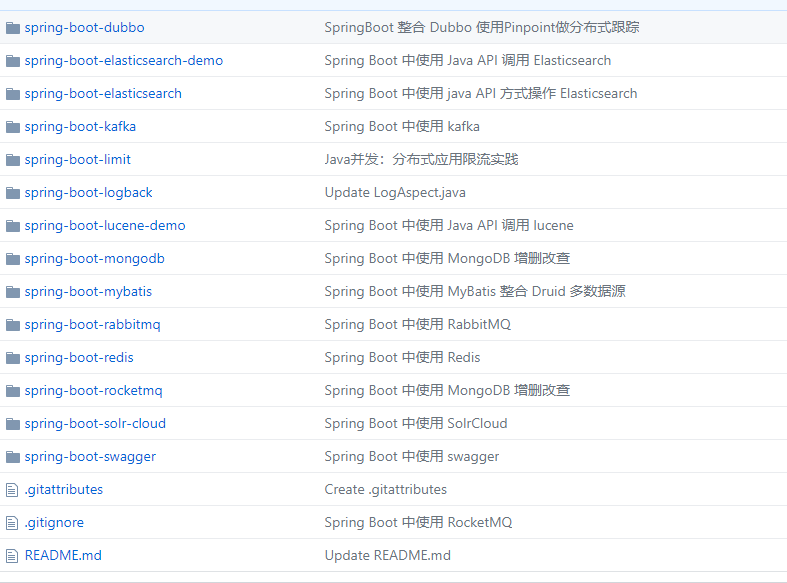Click the folder icon beside spring-boot-rabbitmq
Viewport: 787px width, 583px height.
13,325
